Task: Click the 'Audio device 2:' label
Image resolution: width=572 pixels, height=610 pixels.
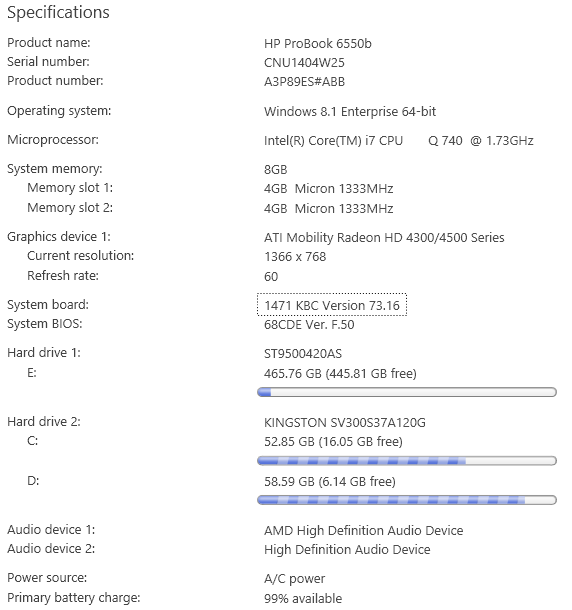Action: pos(51,549)
